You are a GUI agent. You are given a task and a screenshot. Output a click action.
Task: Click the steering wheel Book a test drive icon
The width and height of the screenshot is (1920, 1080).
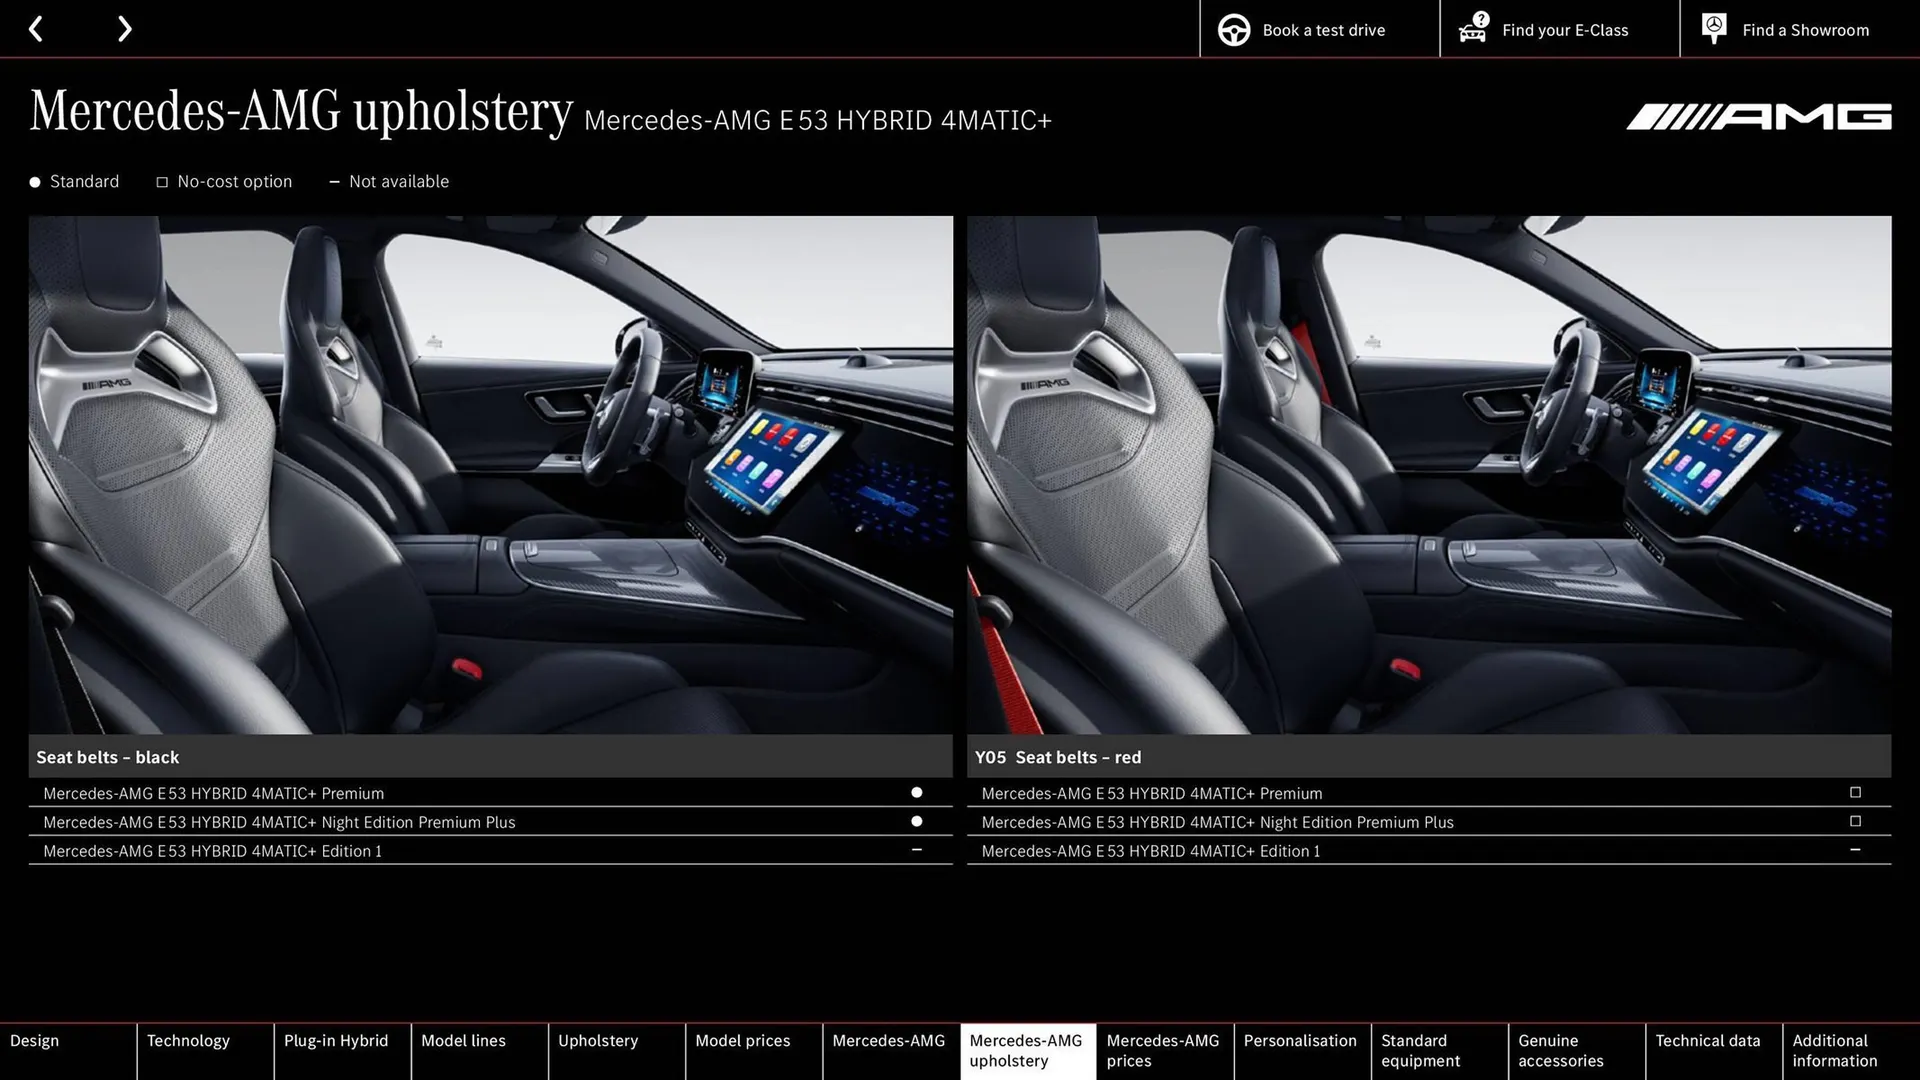click(1232, 29)
